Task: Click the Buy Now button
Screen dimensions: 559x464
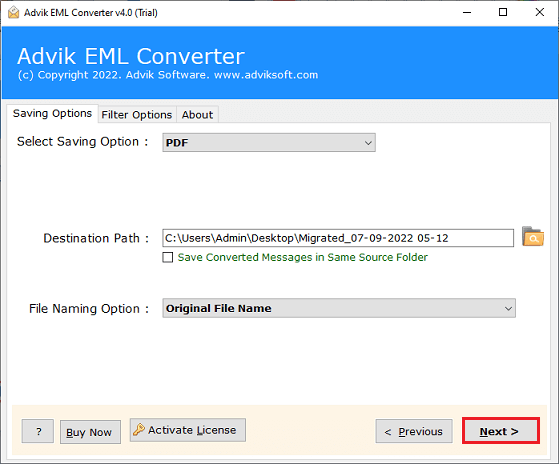Action: tap(90, 432)
